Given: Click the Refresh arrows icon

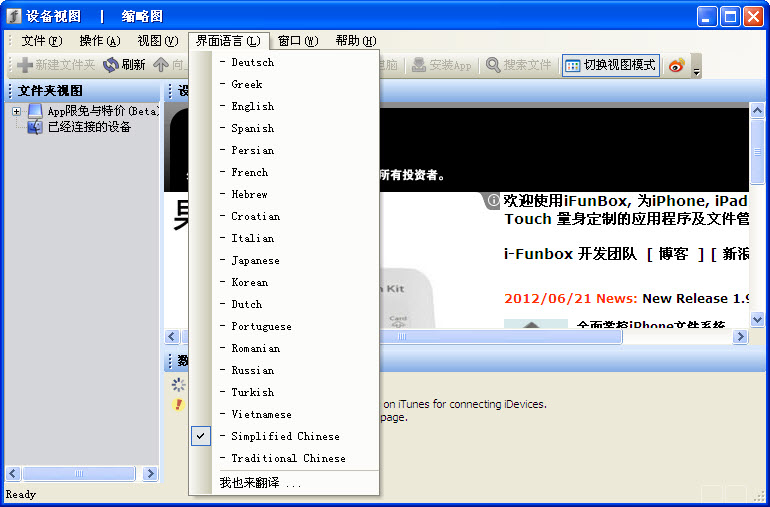Looking at the screenshot, I should click(x=111, y=65).
